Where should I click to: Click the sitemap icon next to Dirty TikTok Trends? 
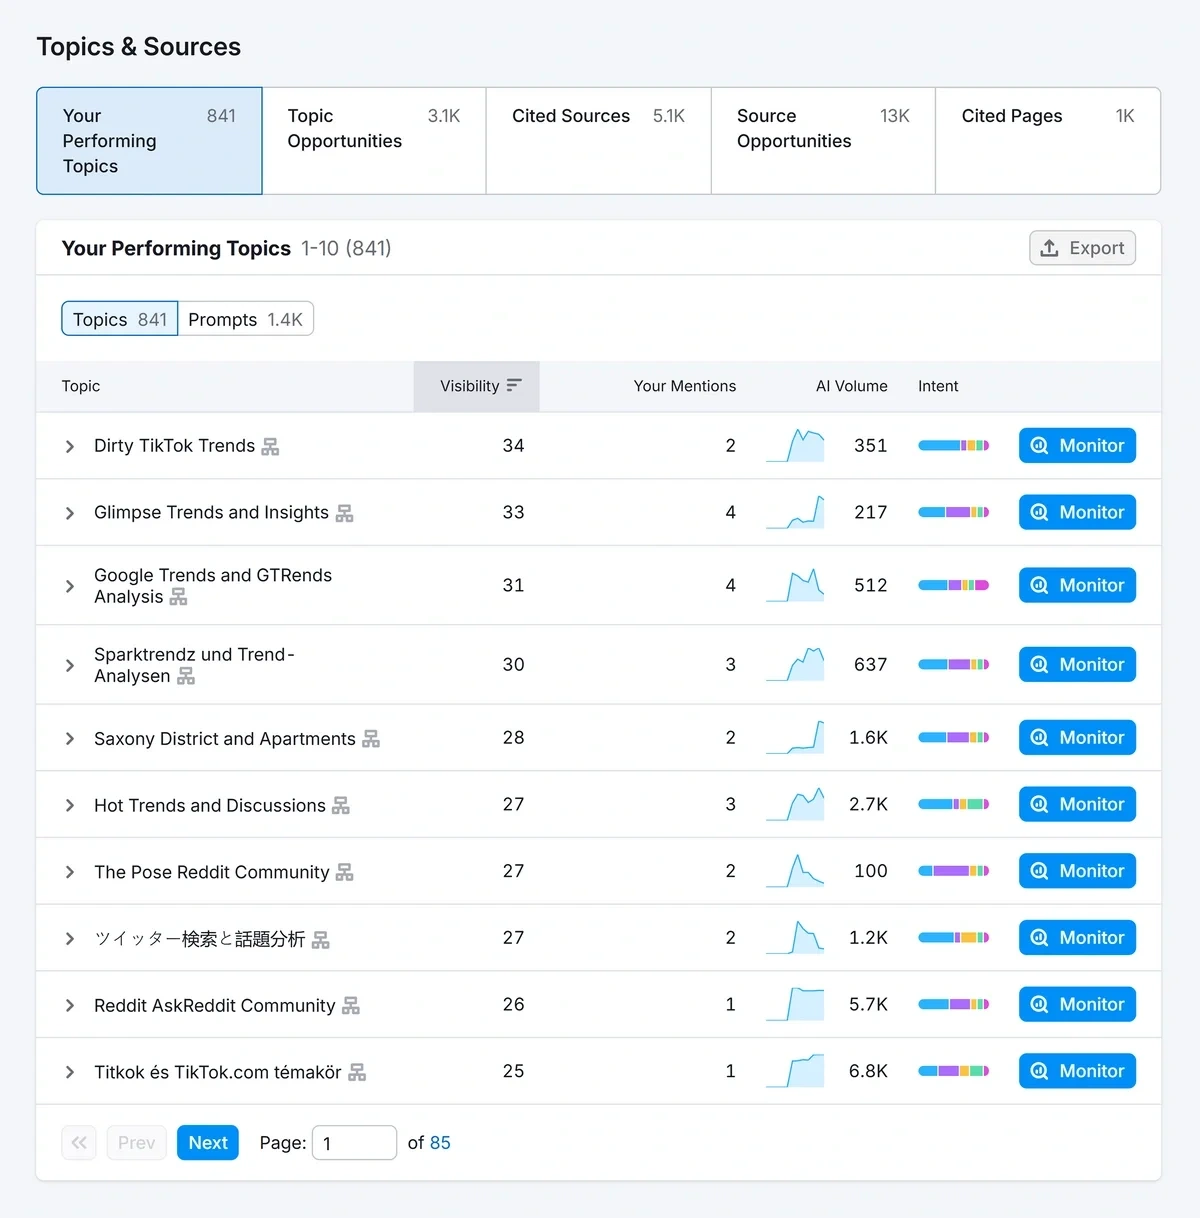[269, 446]
